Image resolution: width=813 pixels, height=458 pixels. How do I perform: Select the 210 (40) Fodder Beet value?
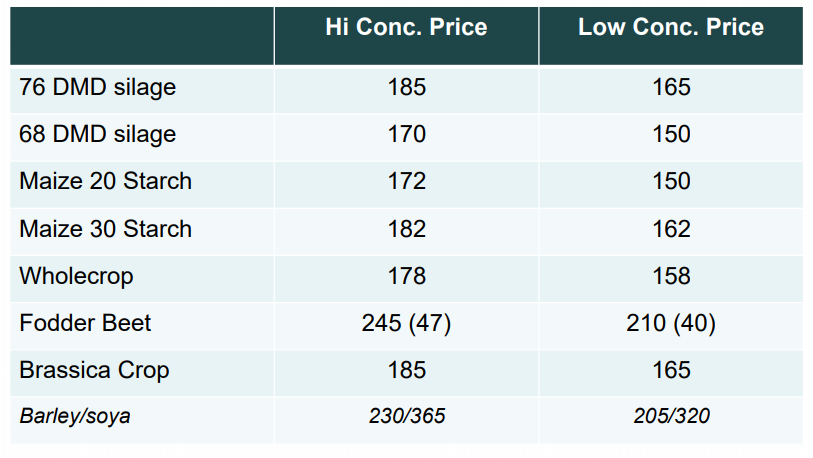pos(670,323)
